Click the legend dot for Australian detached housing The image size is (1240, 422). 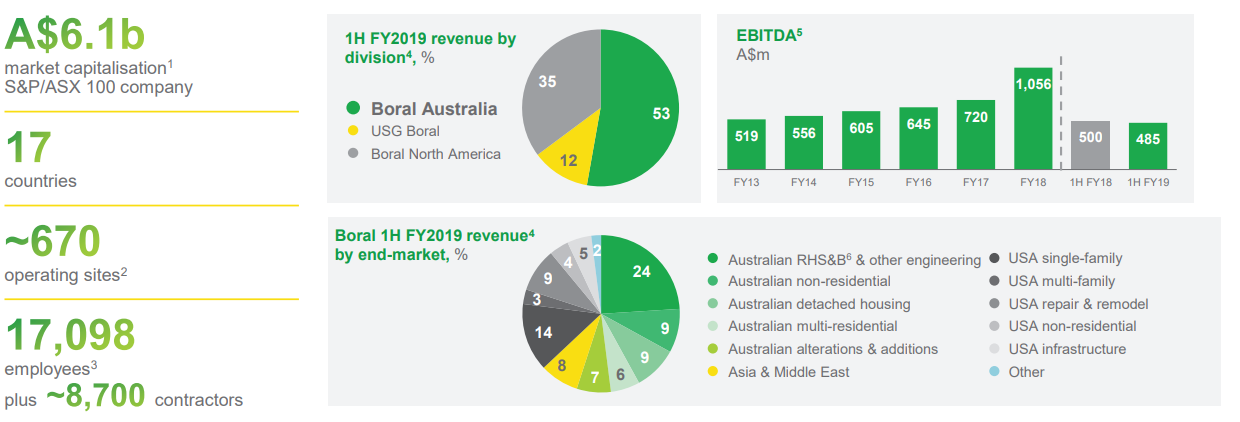(712, 304)
